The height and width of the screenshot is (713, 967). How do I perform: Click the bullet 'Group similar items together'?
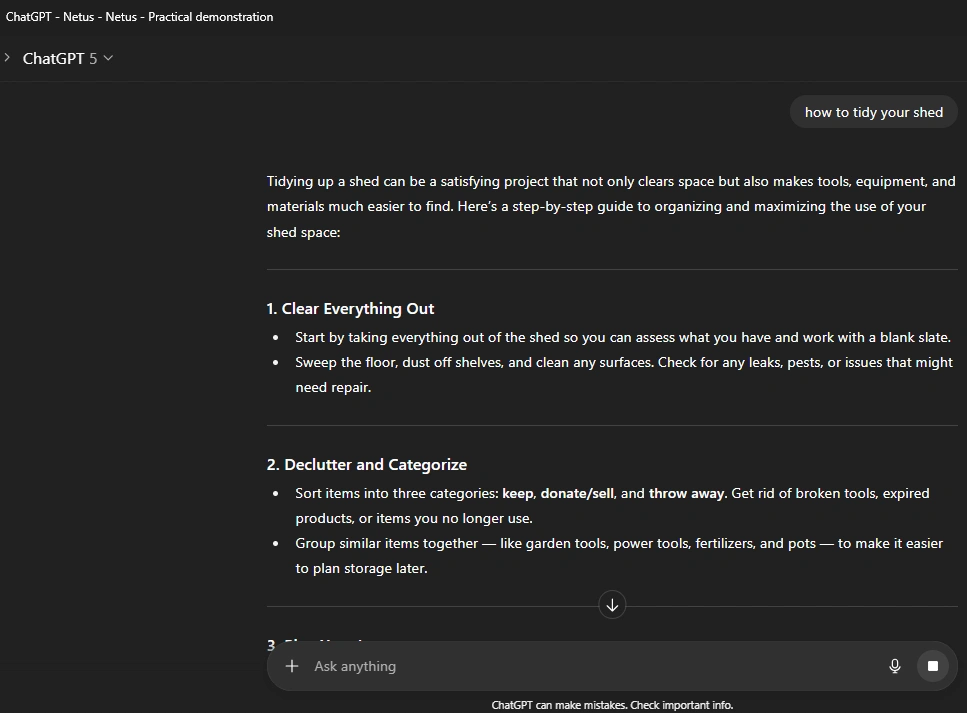[x=618, y=544]
